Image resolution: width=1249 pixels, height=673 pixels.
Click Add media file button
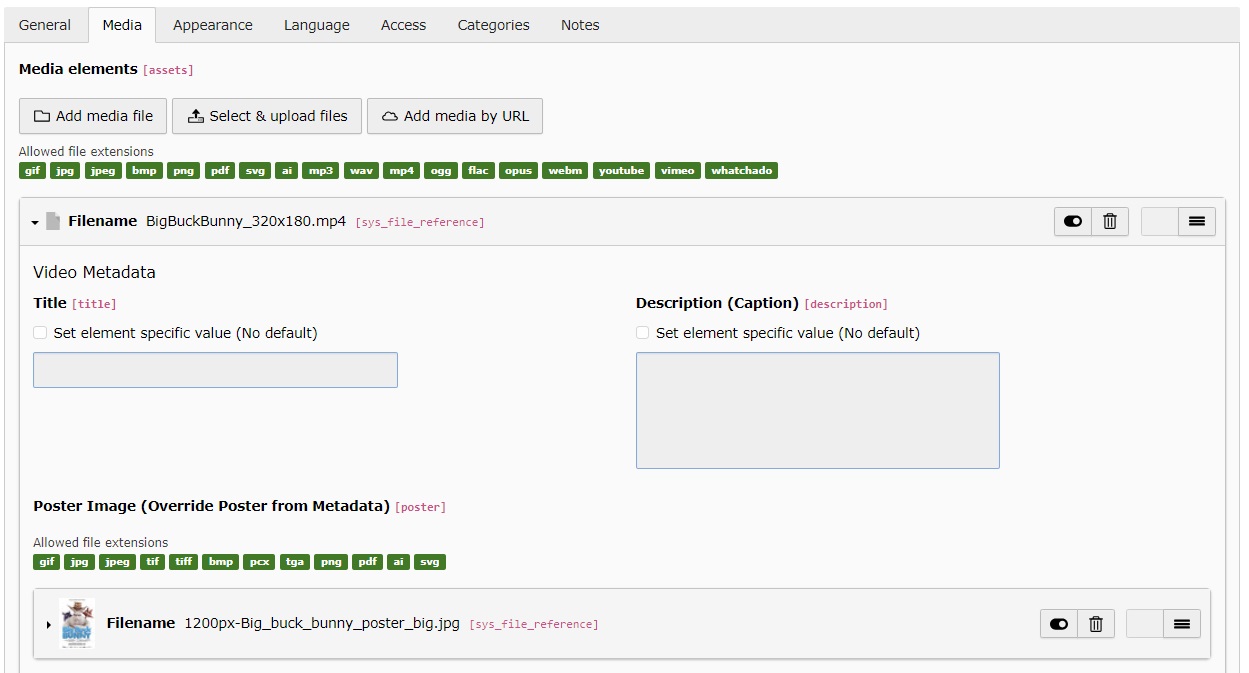(x=93, y=116)
